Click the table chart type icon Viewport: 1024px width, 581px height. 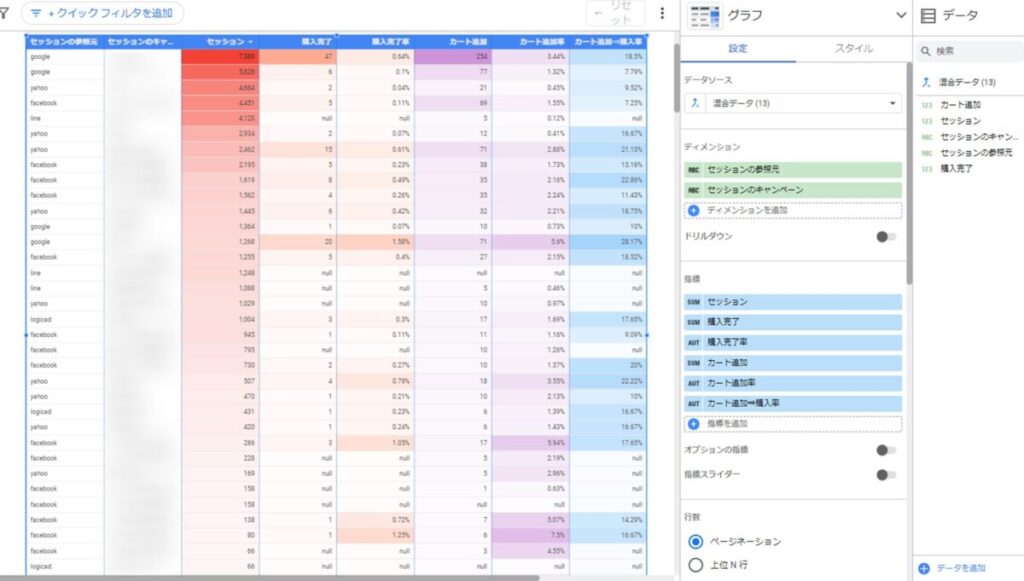[704, 15]
